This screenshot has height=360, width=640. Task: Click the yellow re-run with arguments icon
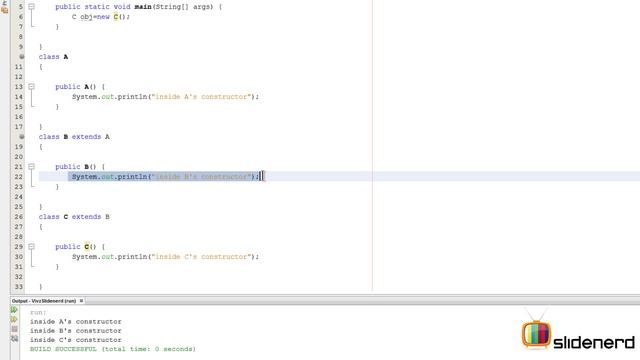[14, 319]
